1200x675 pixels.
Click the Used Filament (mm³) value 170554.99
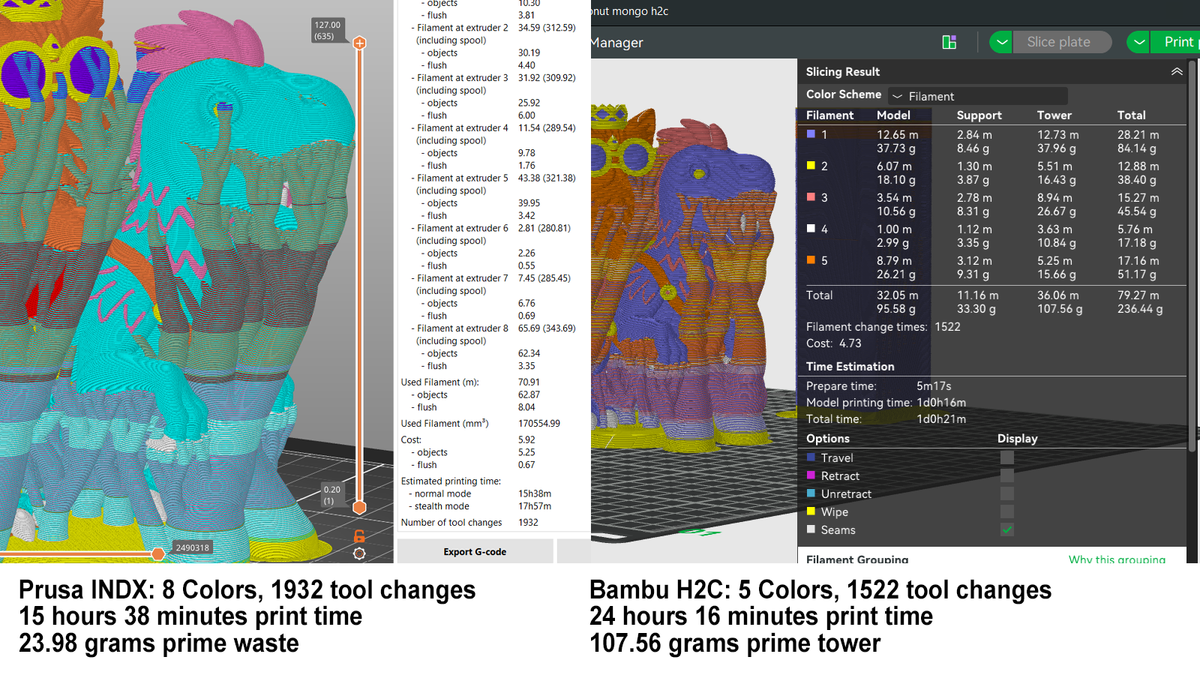(x=539, y=424)
